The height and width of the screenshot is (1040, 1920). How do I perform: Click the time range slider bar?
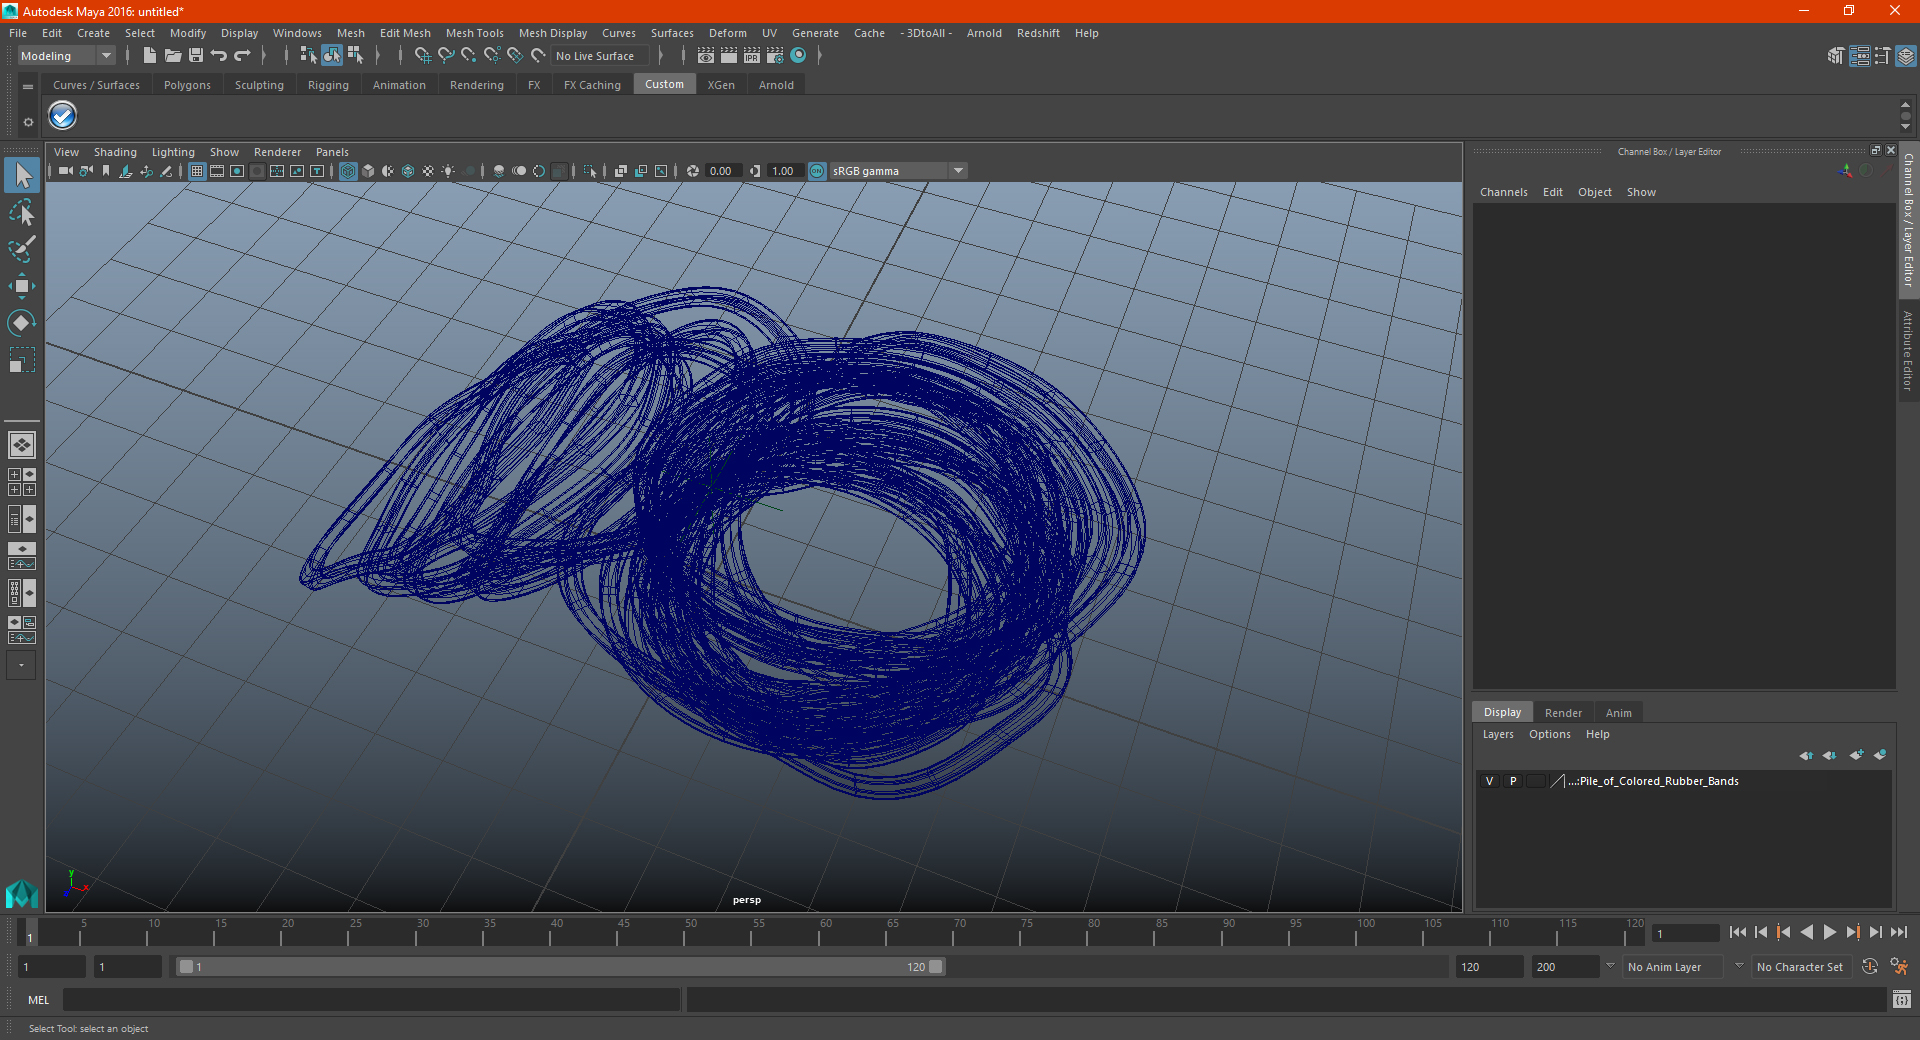coord(560,967)
